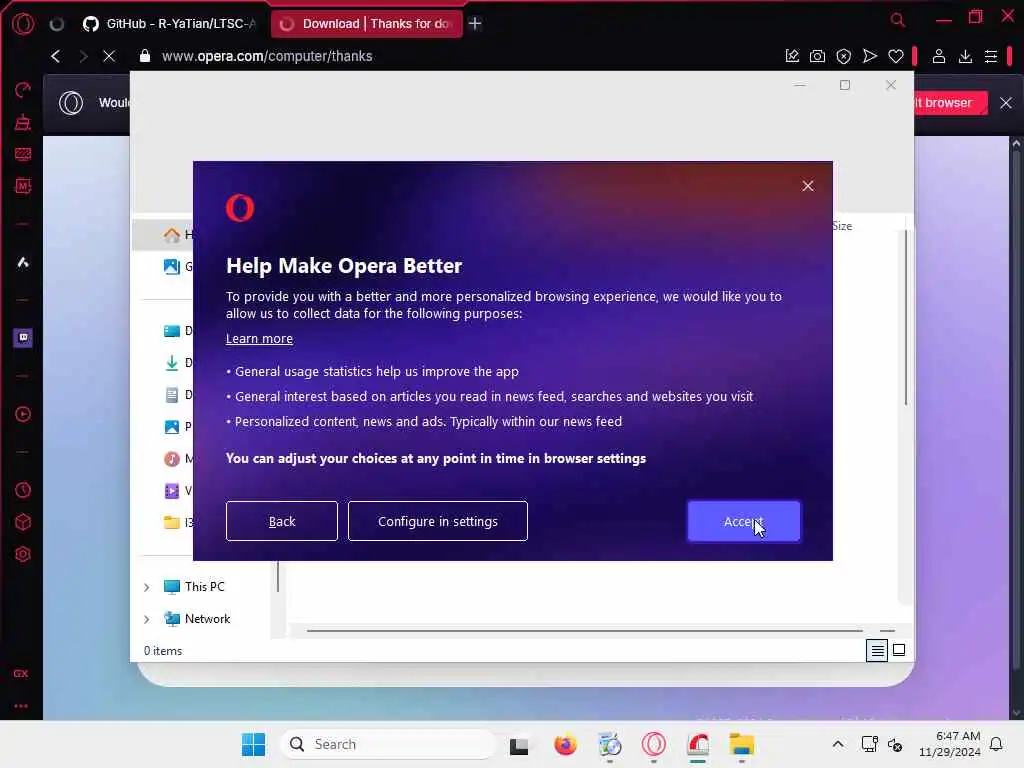
Task: Expand the Network tree node
Action: tap(147, 619)
